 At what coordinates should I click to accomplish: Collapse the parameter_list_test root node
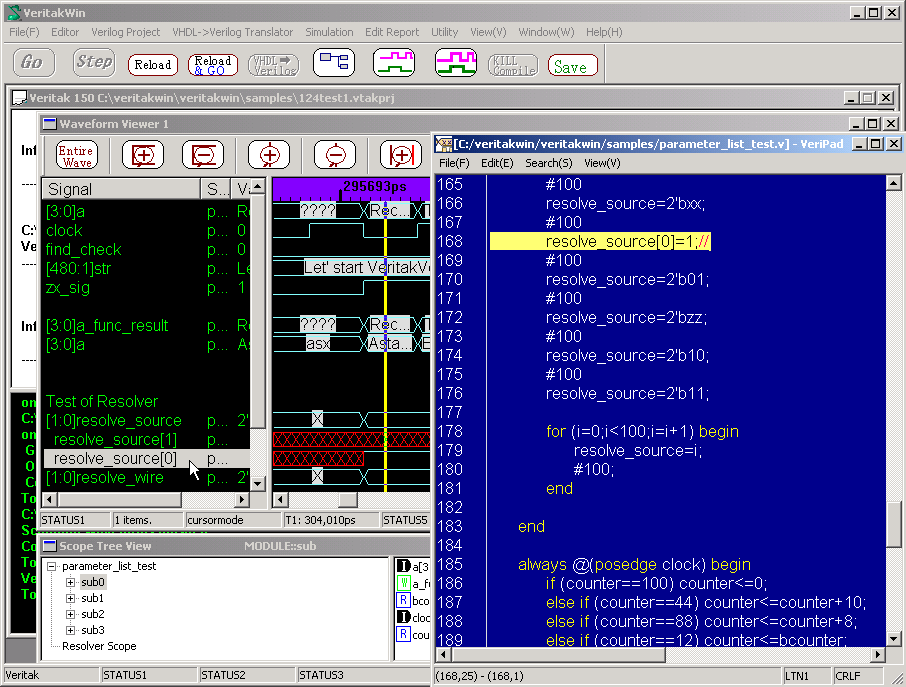tap(52, 566)
